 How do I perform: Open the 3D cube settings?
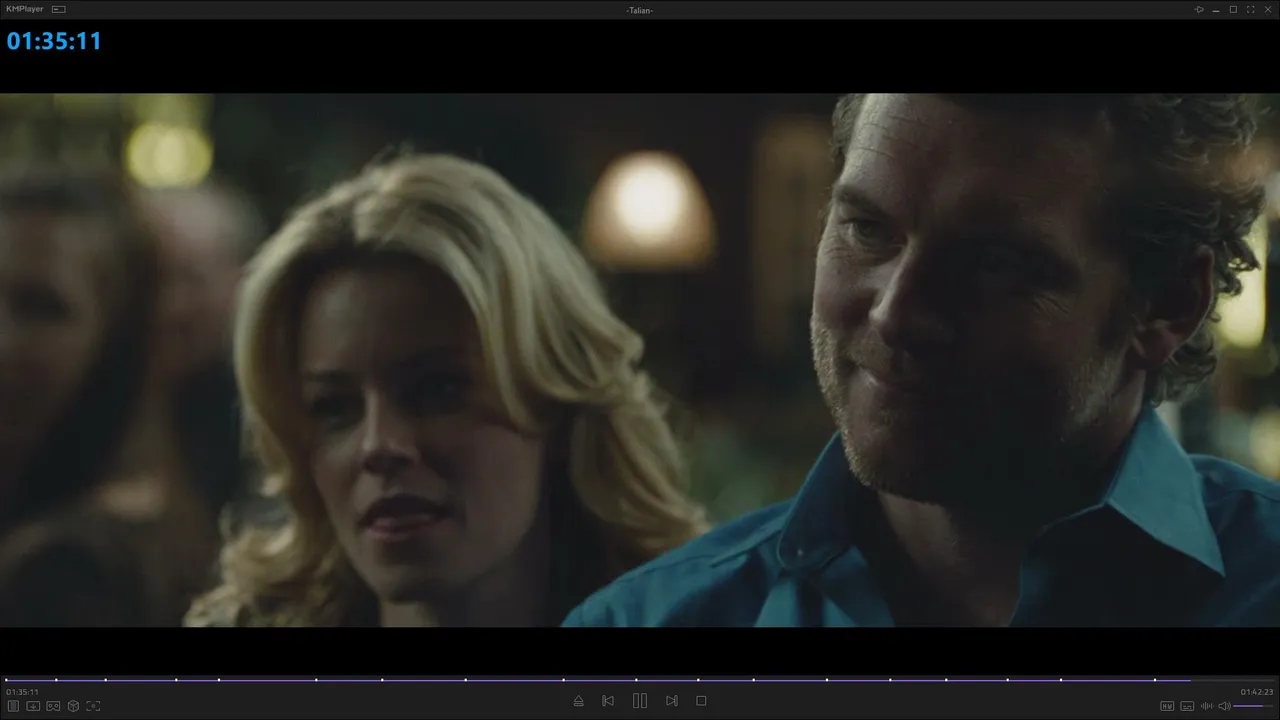pos(73,706)
